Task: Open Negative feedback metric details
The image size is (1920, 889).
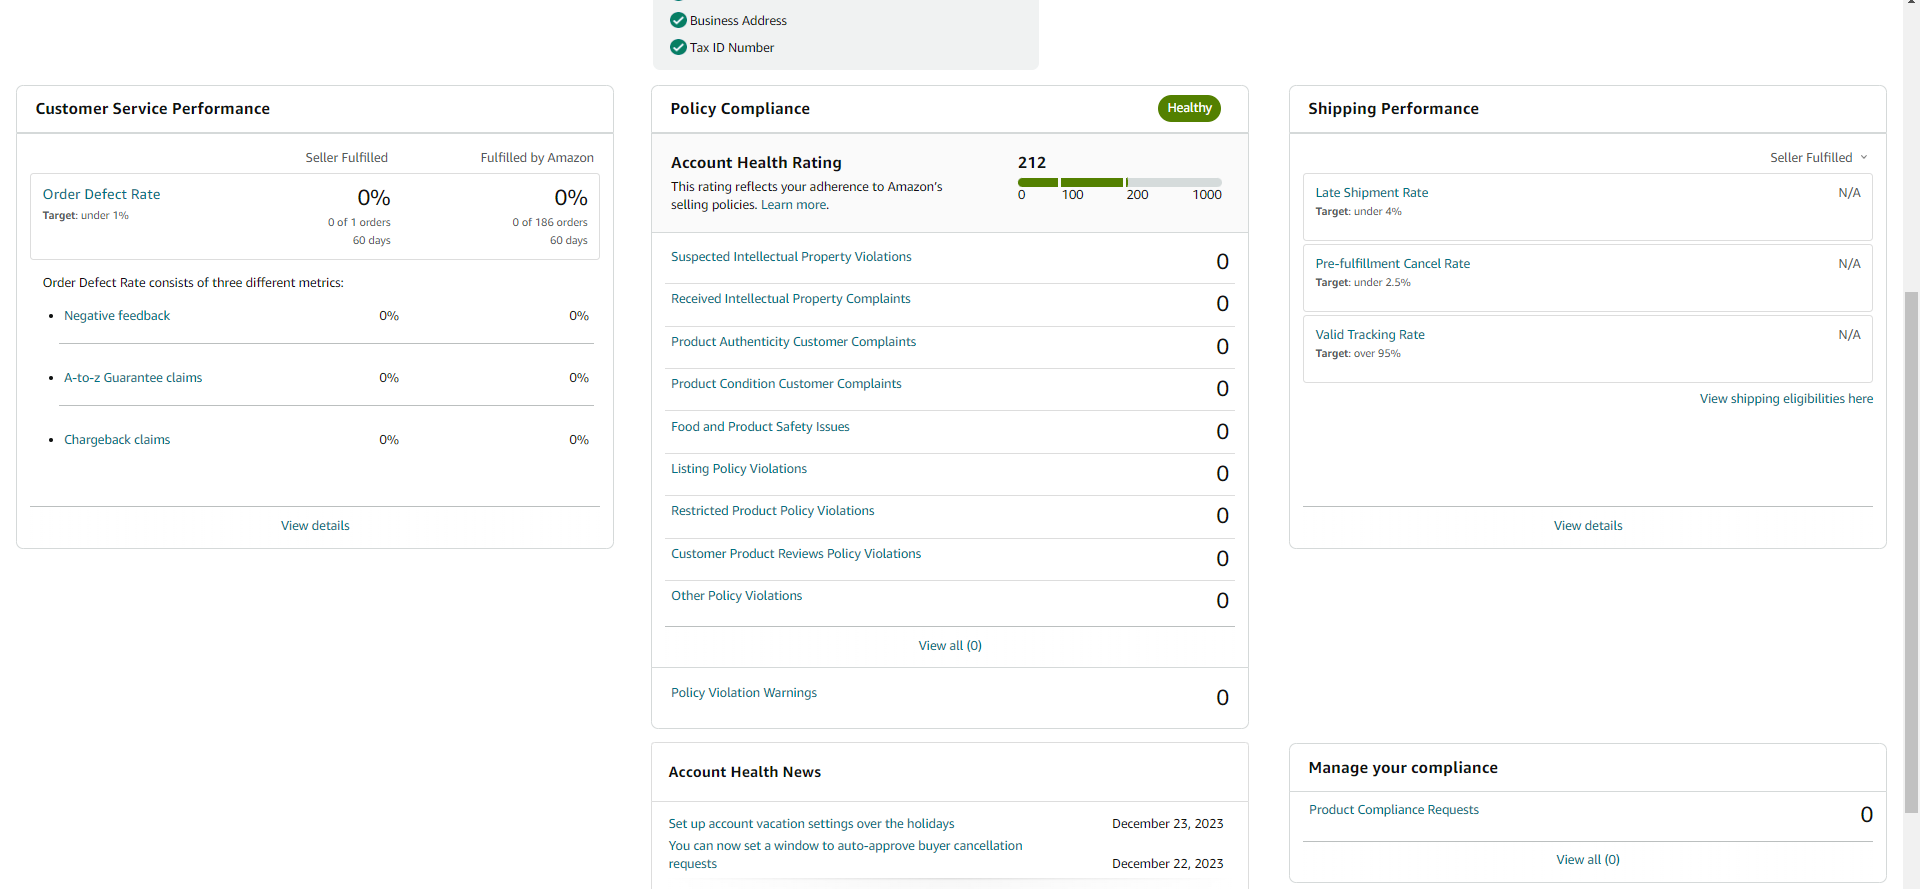Action: 117,315
